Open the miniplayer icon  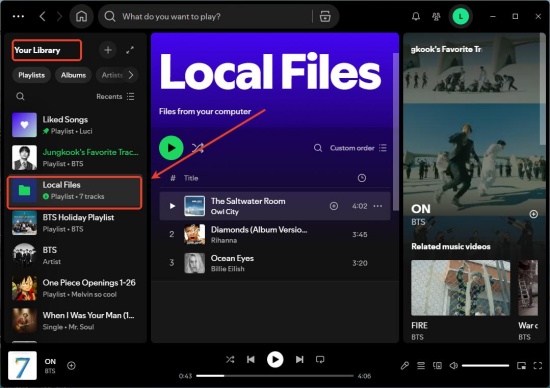pos(521,366)
